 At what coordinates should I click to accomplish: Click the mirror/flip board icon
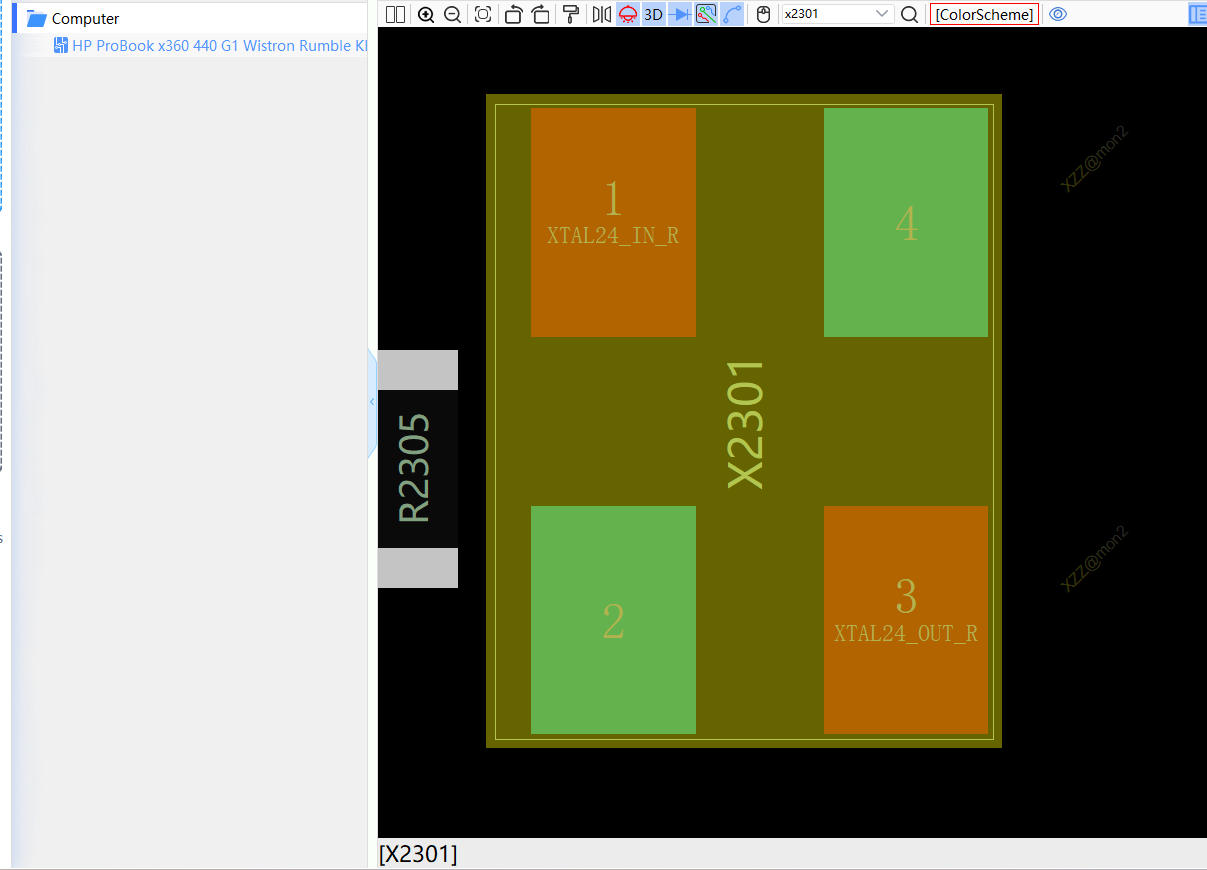pos(601,14)
